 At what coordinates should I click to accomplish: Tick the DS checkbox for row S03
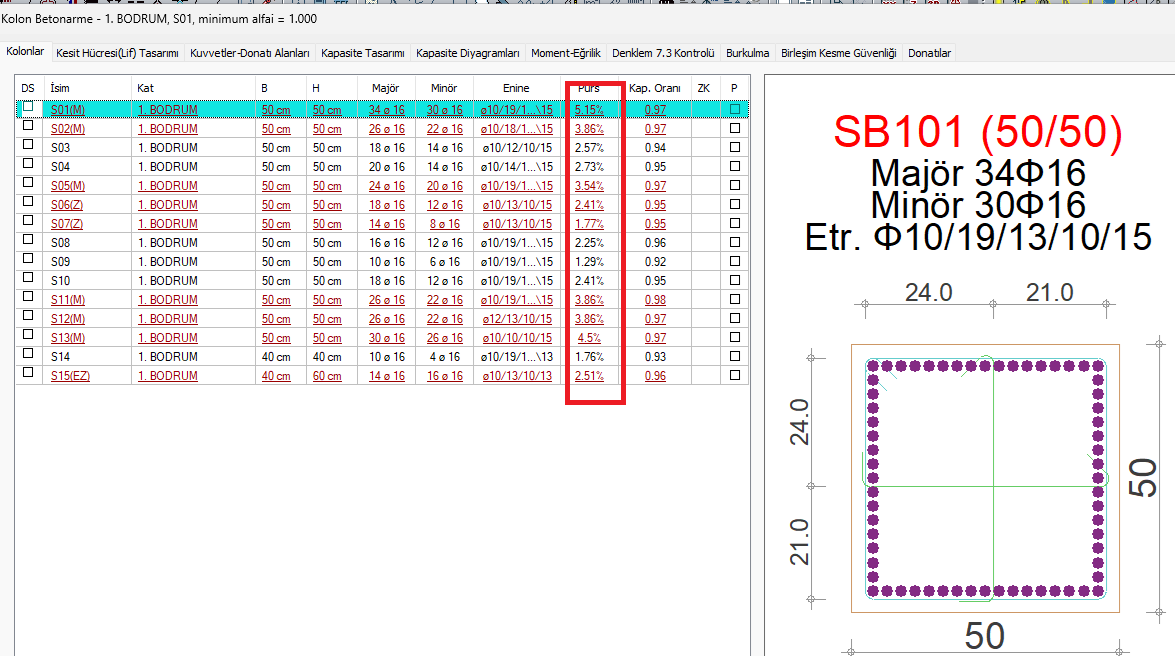(x=28, y=145)
